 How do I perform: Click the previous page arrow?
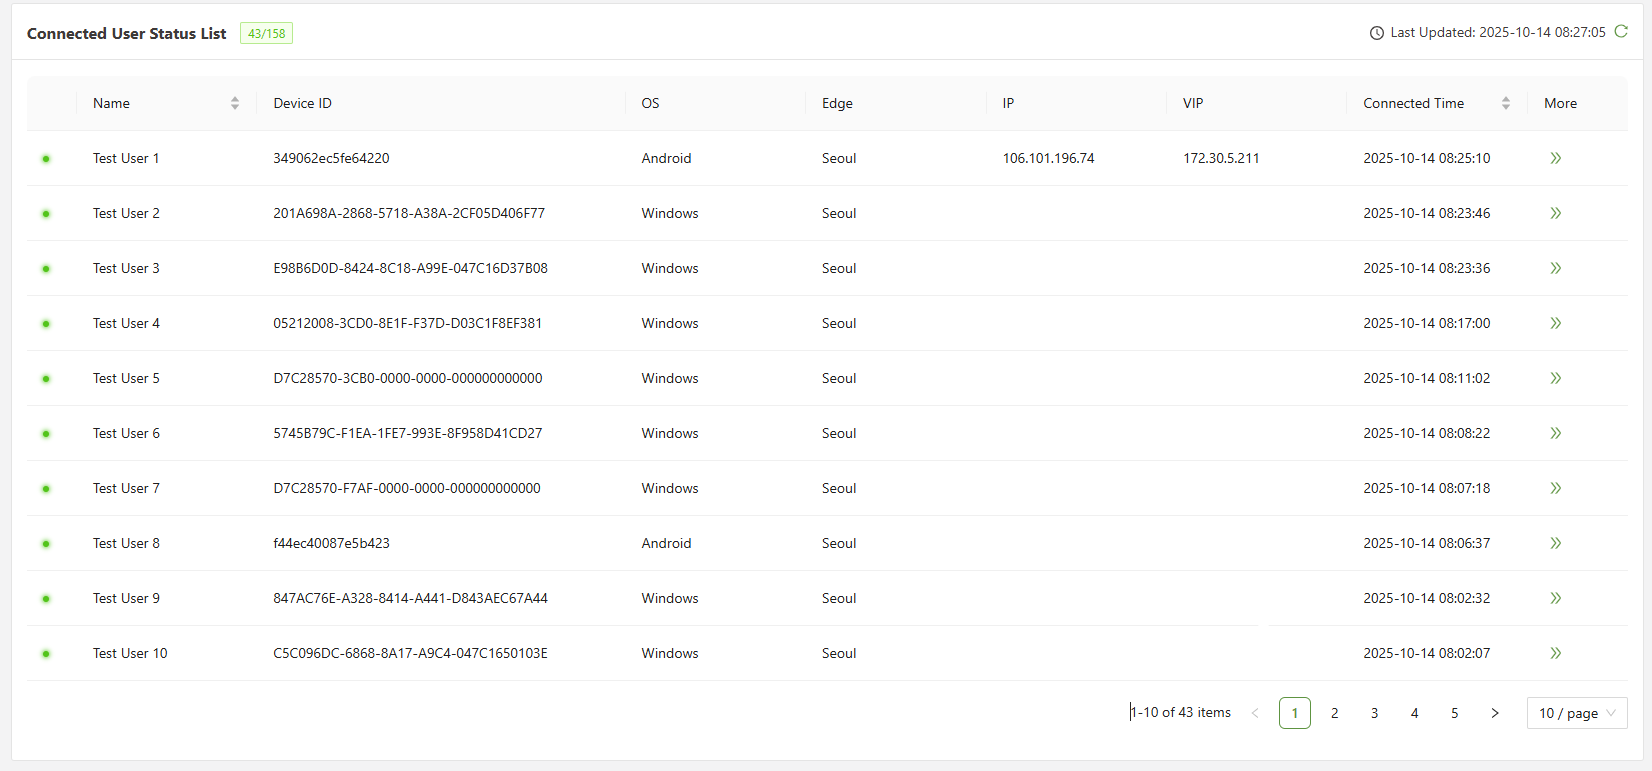click(1255, 713)
